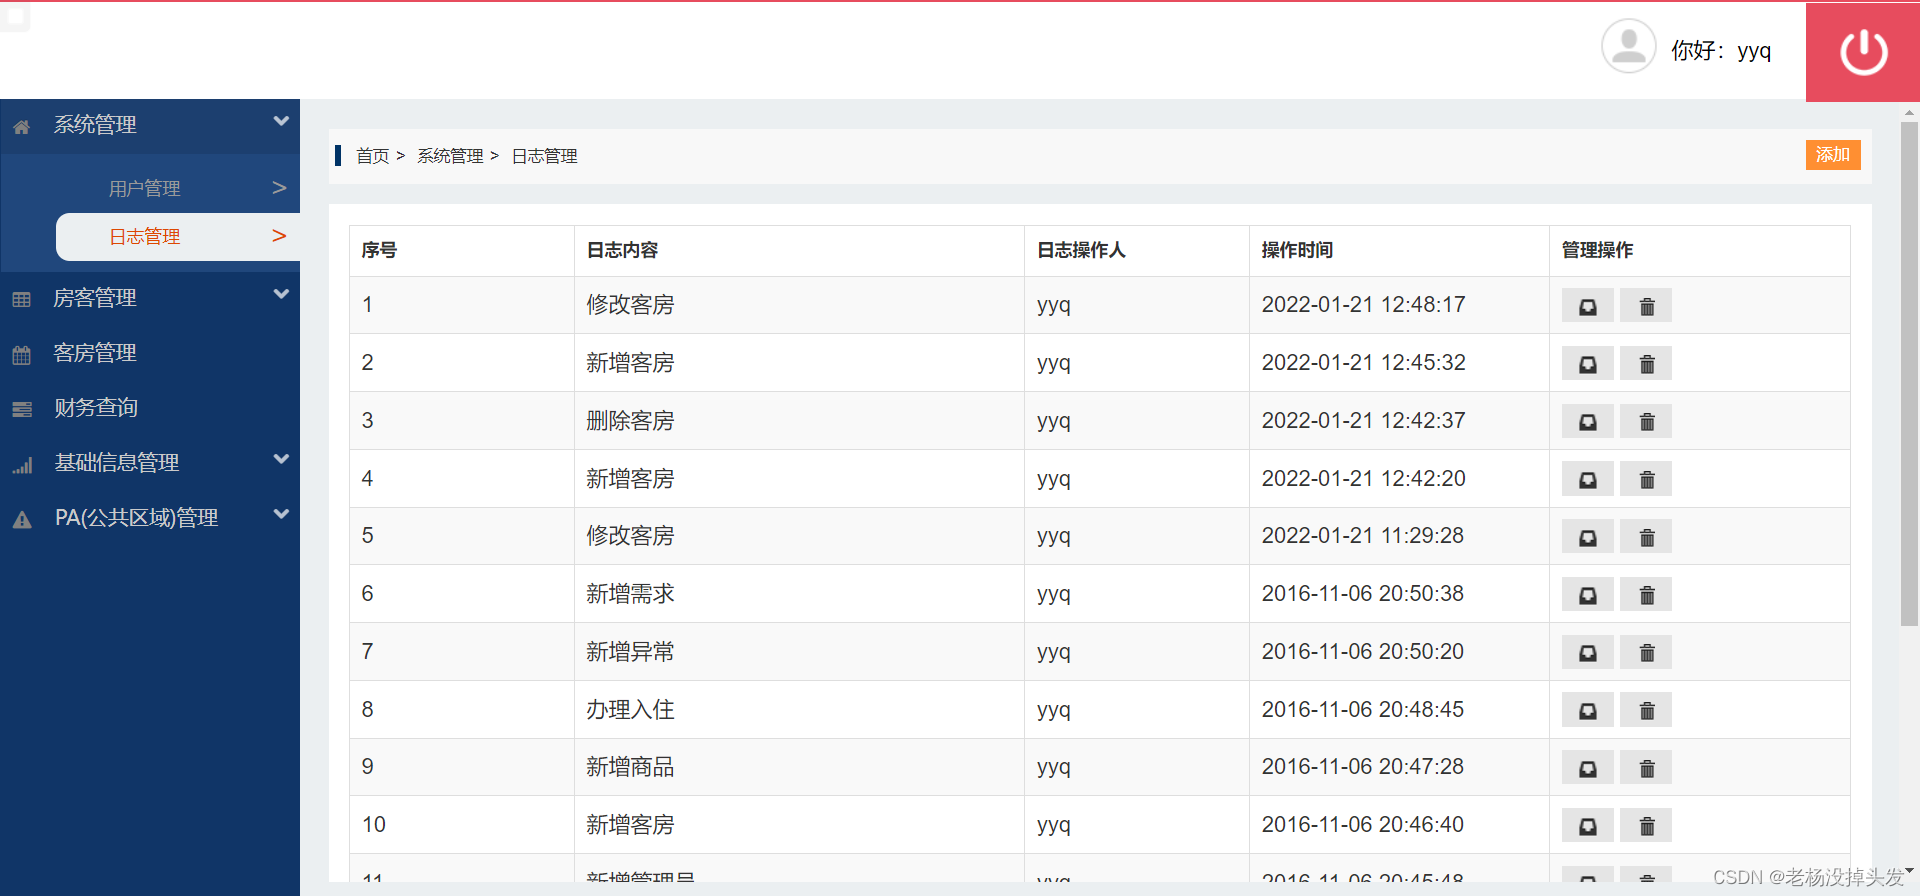The image size is (1920, 896).
Task: Open 基础信息管理 sidebar menu
Action: click(x=117, y=463)
